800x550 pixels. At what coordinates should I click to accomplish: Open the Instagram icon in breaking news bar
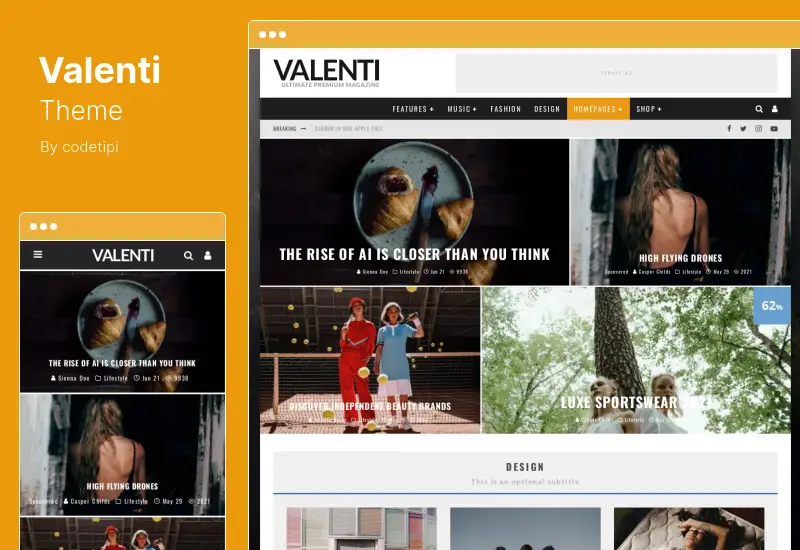click(x=759, y=129)
